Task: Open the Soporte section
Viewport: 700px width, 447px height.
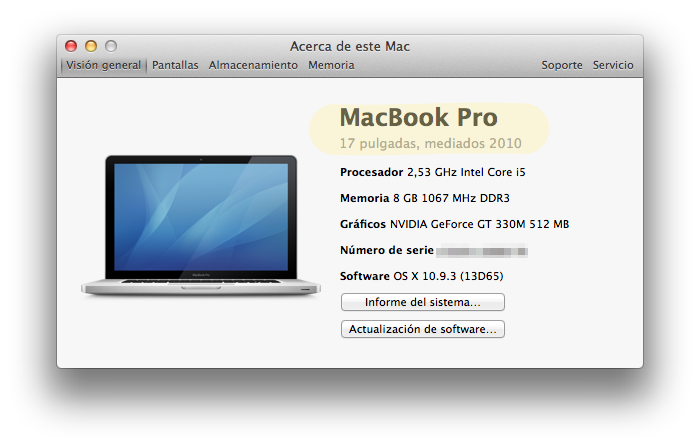Action: coord(562,65)
